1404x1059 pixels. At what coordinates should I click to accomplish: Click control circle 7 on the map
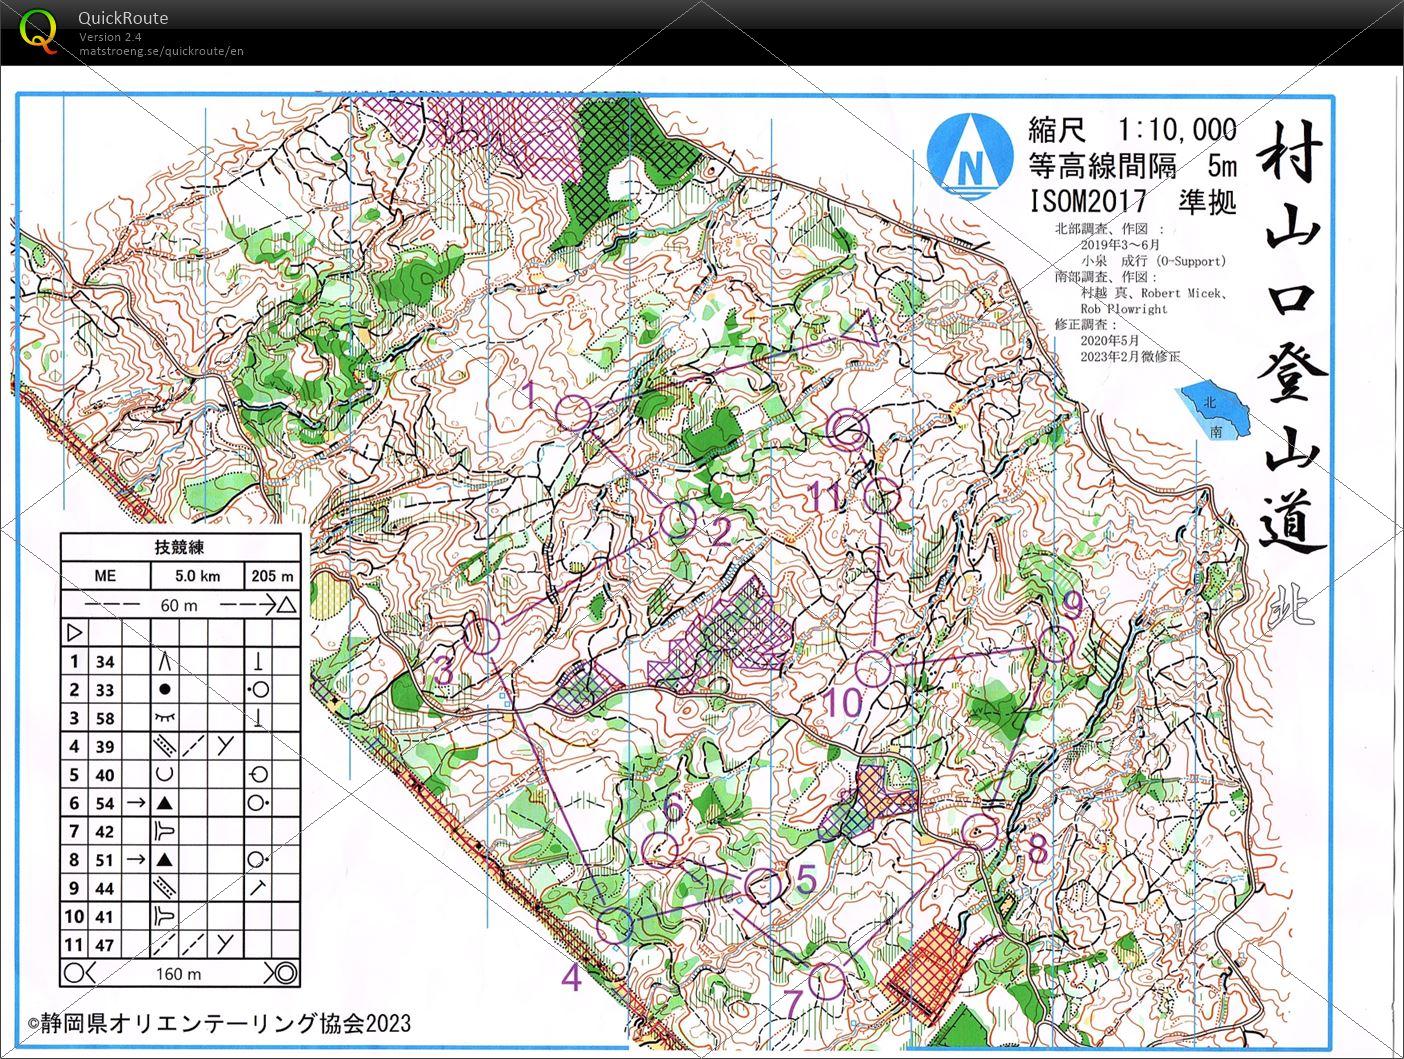point(827,982)
